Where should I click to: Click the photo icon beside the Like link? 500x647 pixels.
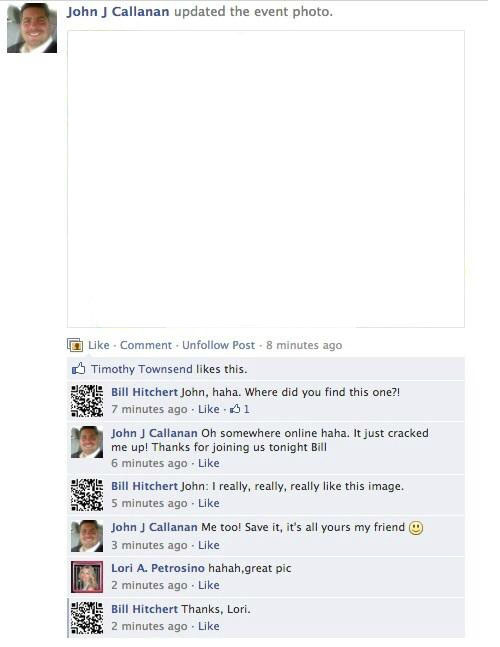75,345
